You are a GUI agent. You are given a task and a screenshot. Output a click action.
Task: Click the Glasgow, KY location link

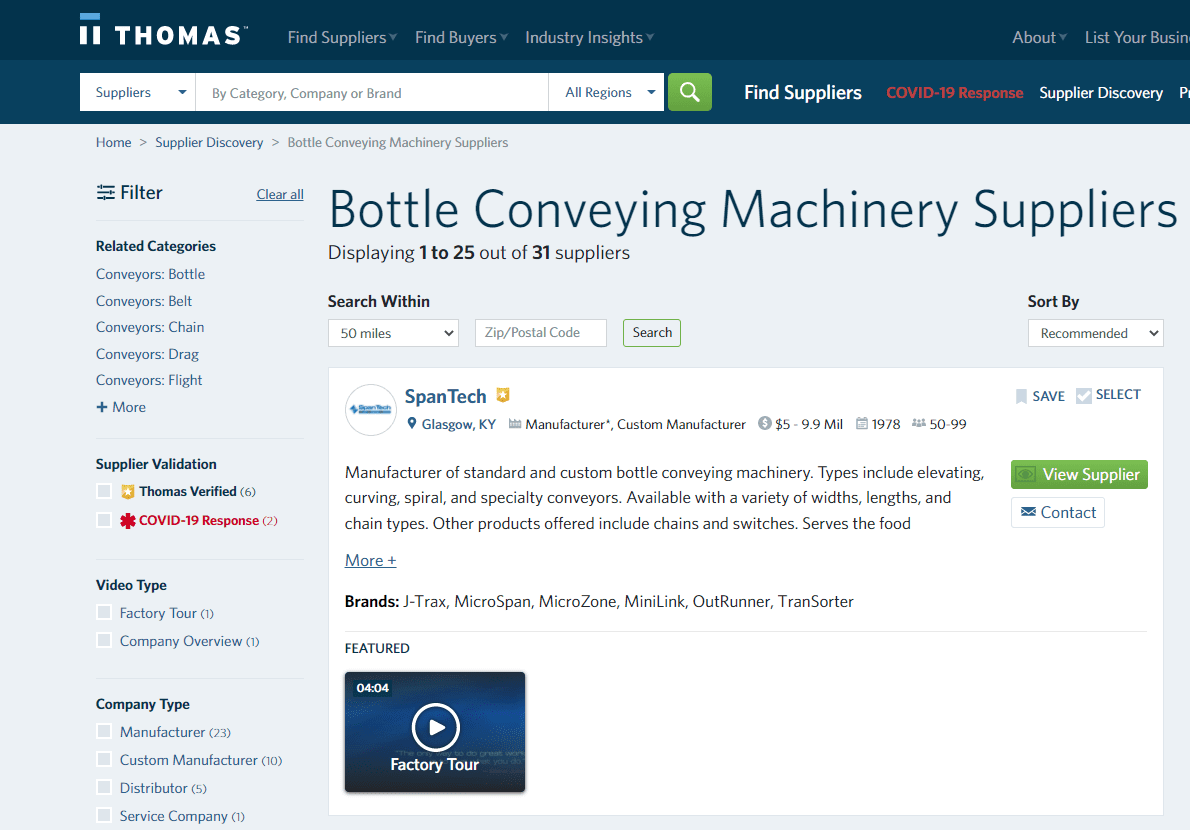[458, 424]
